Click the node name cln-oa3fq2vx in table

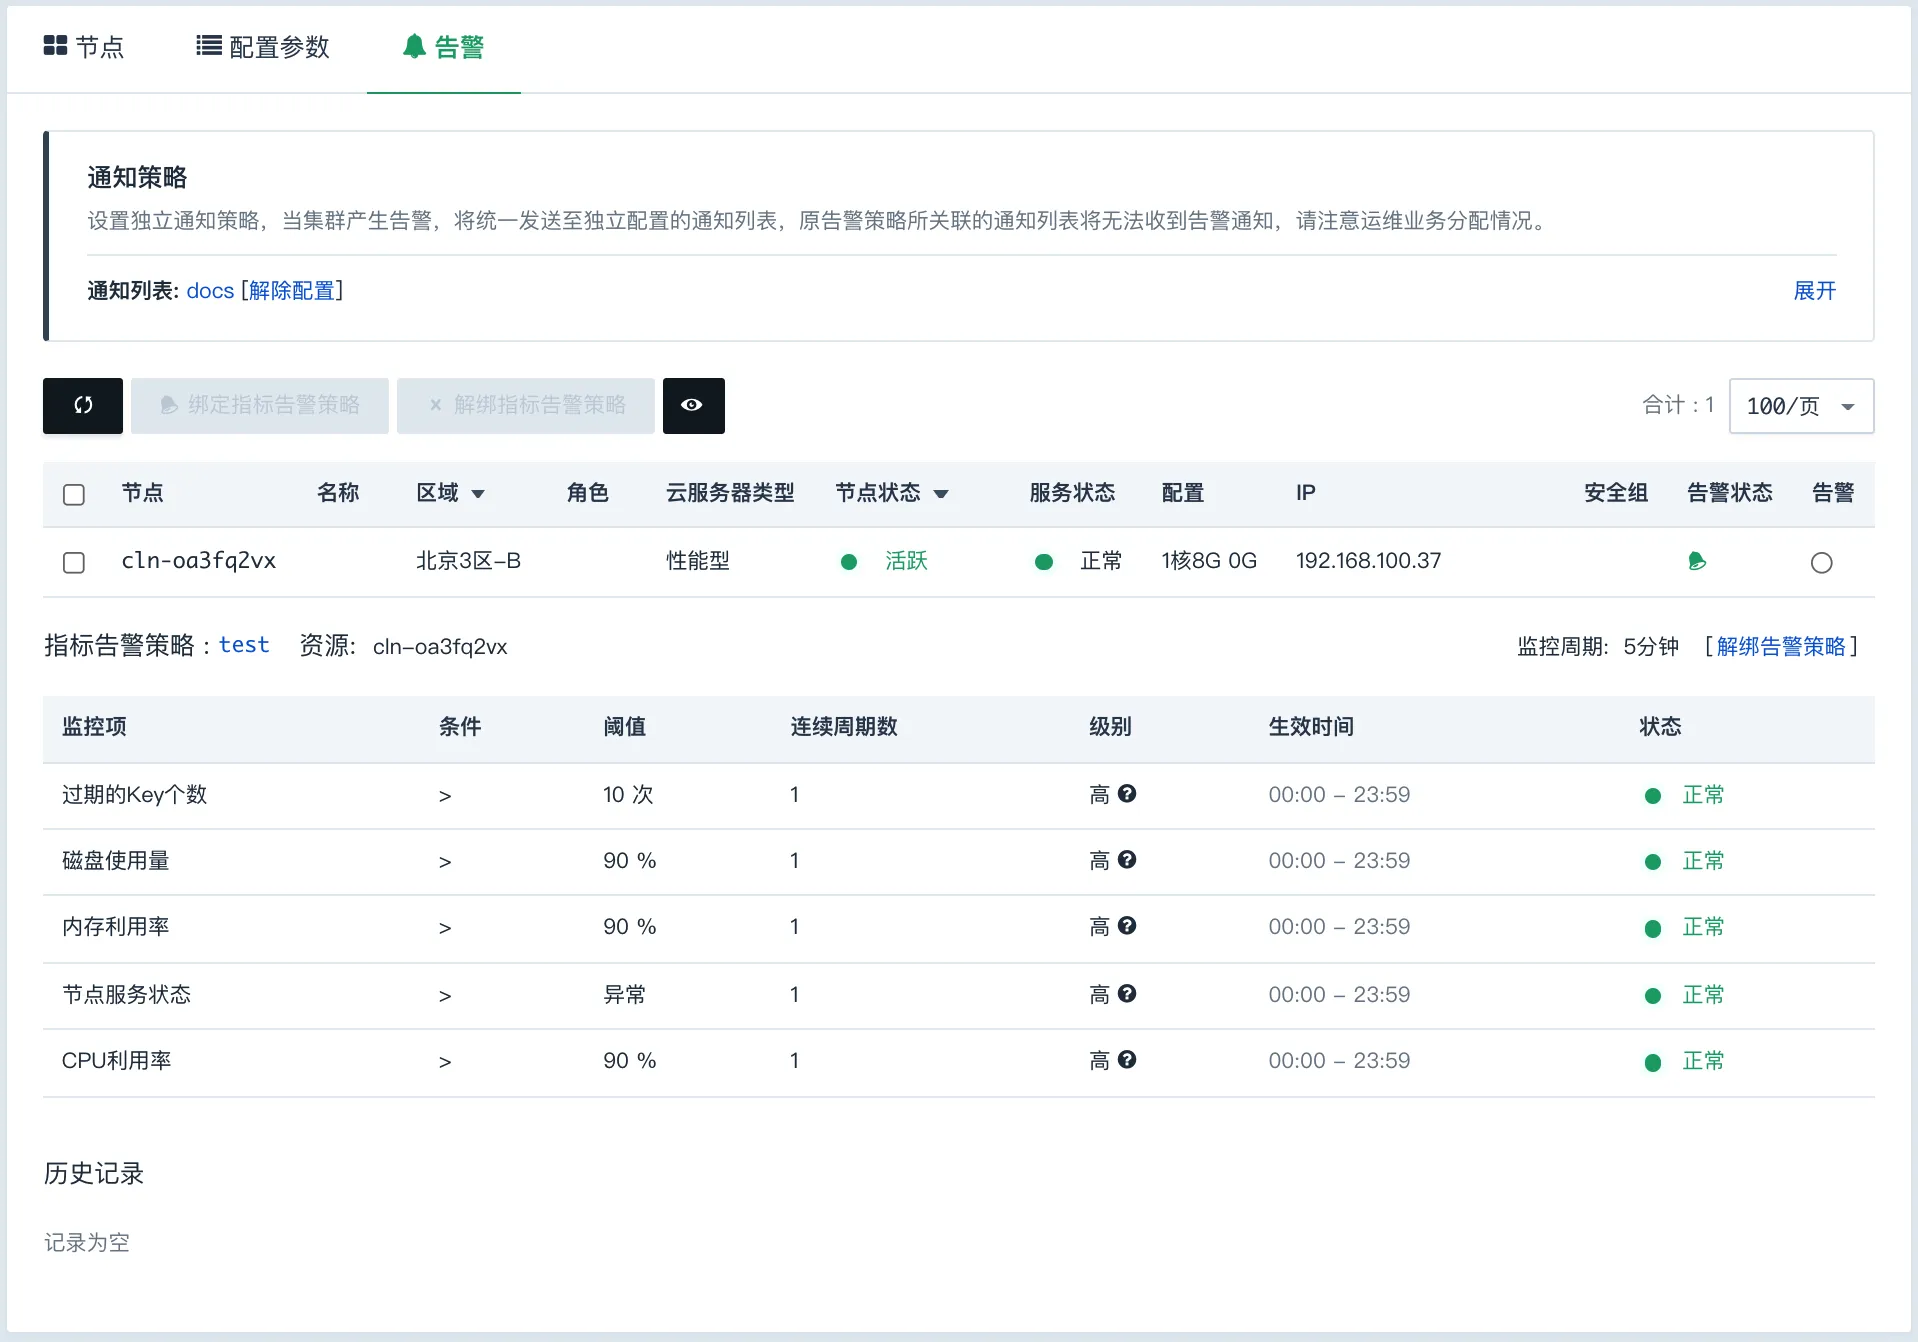(x=198, y=561)
